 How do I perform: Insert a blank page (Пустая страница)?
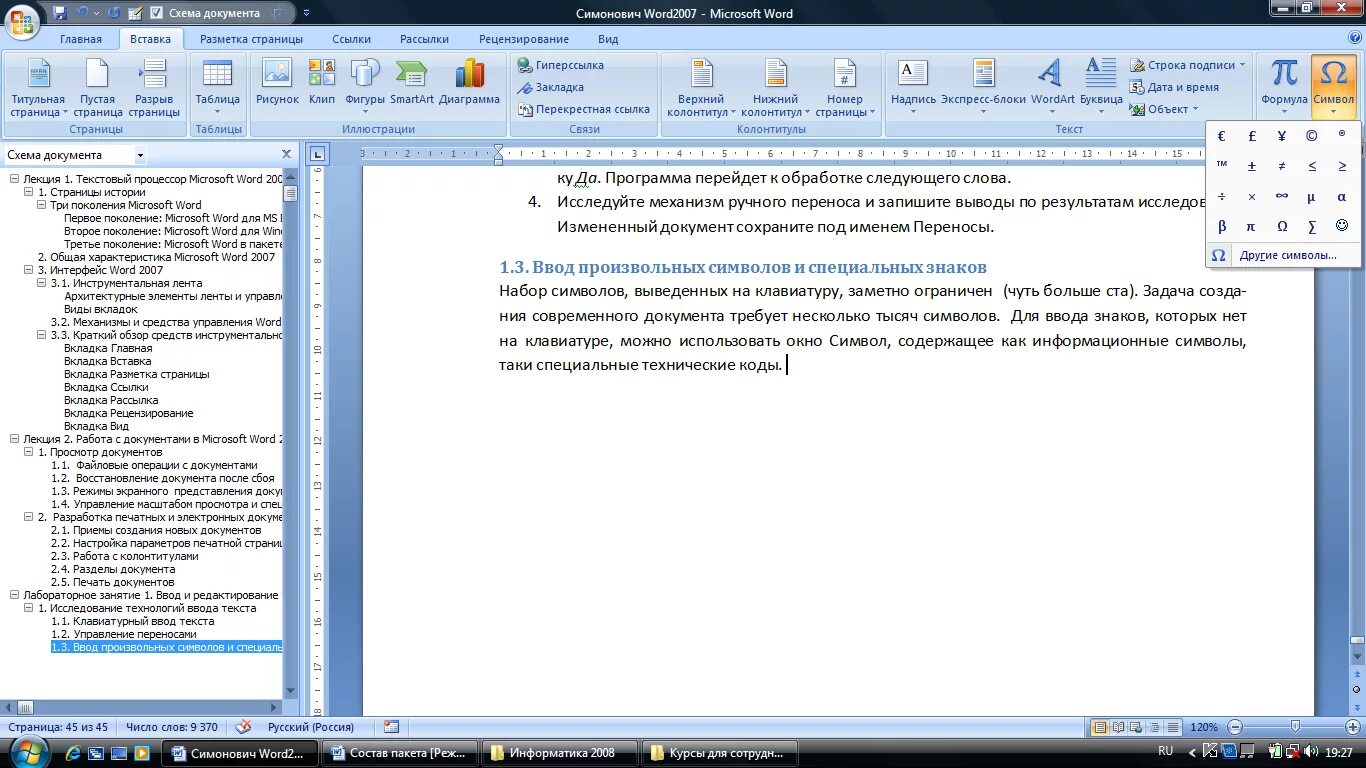(97, 88)
